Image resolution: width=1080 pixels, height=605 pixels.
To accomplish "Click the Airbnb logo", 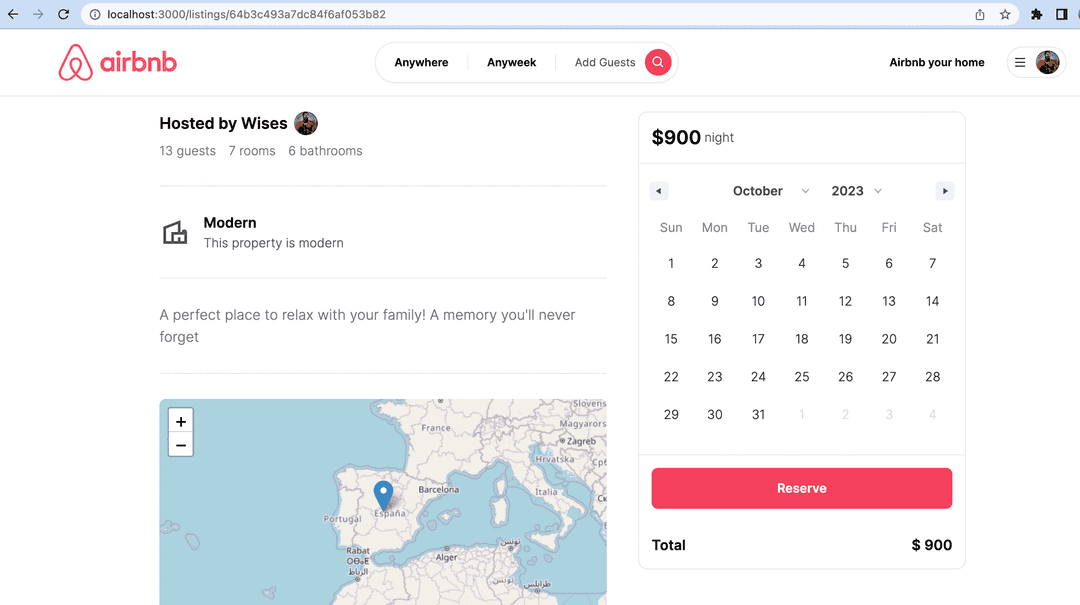I will [118, 62].
